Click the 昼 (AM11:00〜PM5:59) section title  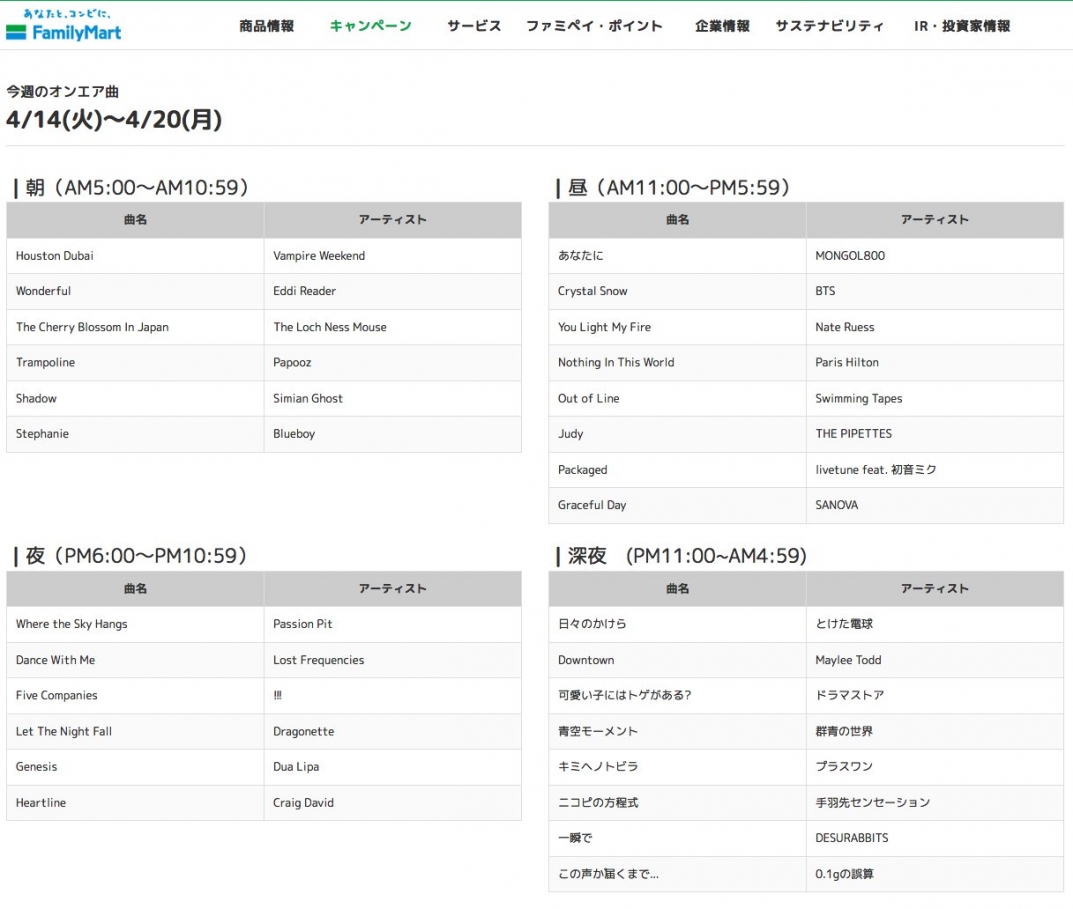pyautogui.click(x=678, y=188)
